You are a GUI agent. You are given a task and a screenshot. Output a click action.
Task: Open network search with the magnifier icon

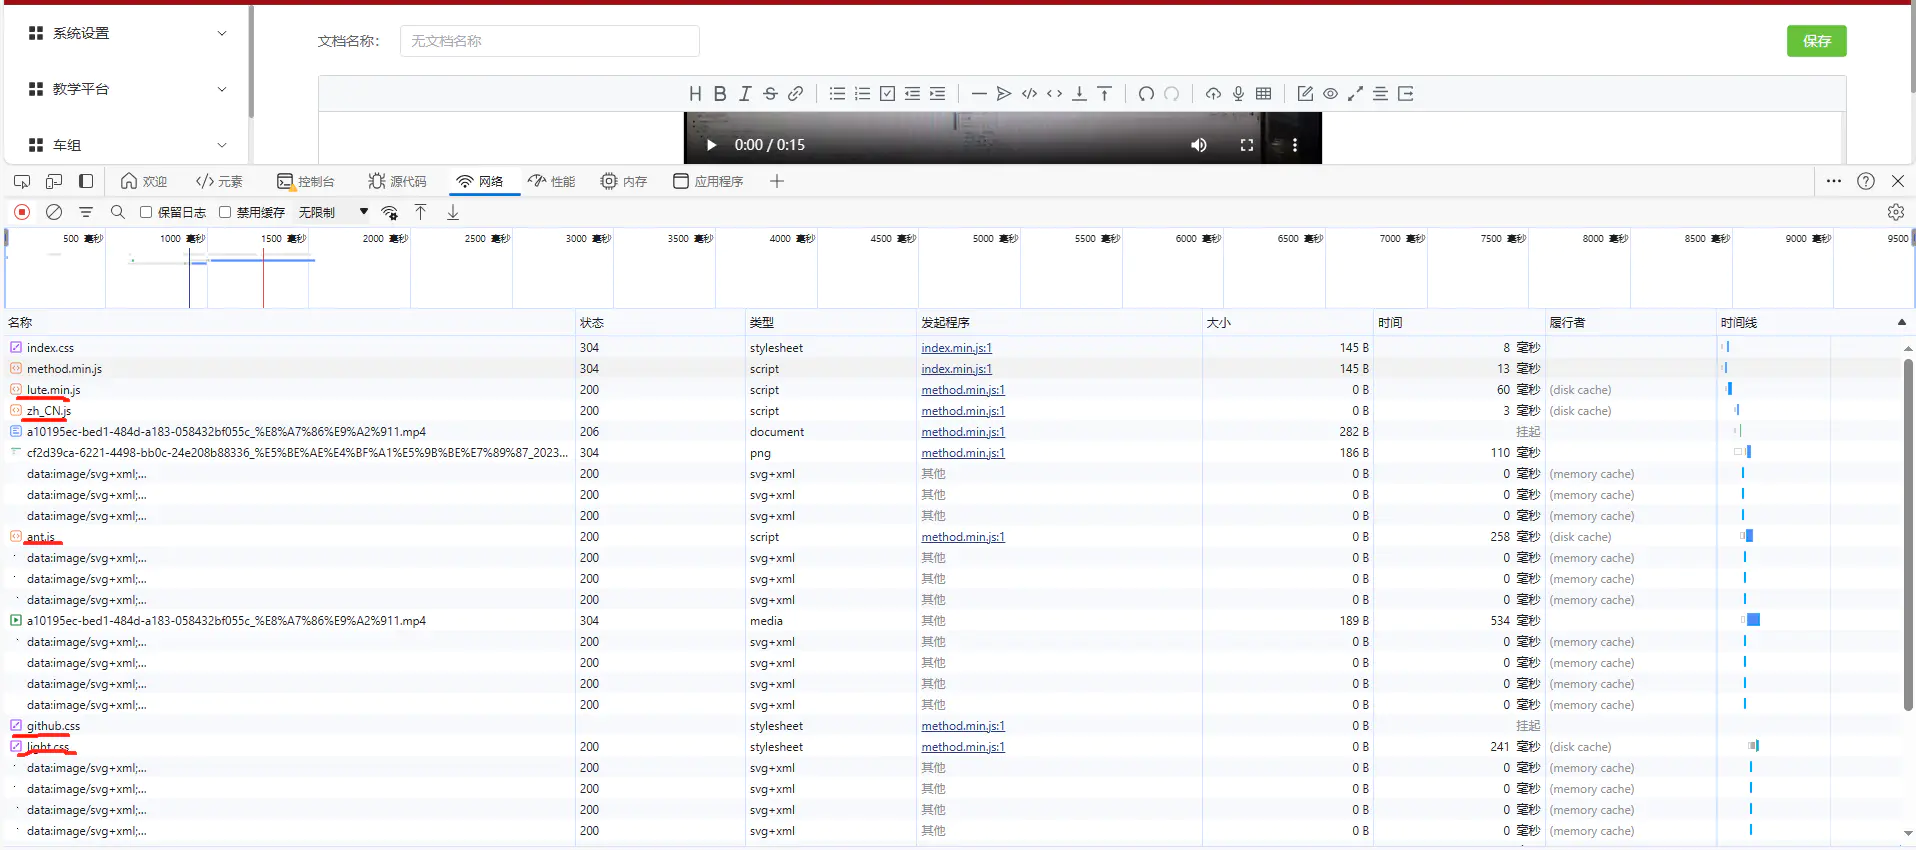tap(118, 212)
